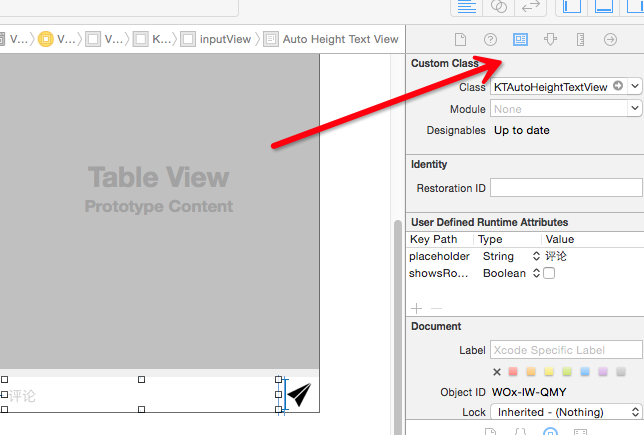Viewport: 644px width, 435px height.
Task: Select the Identity inspector tab
Action: pyautogui.click(x=520, y=39)
